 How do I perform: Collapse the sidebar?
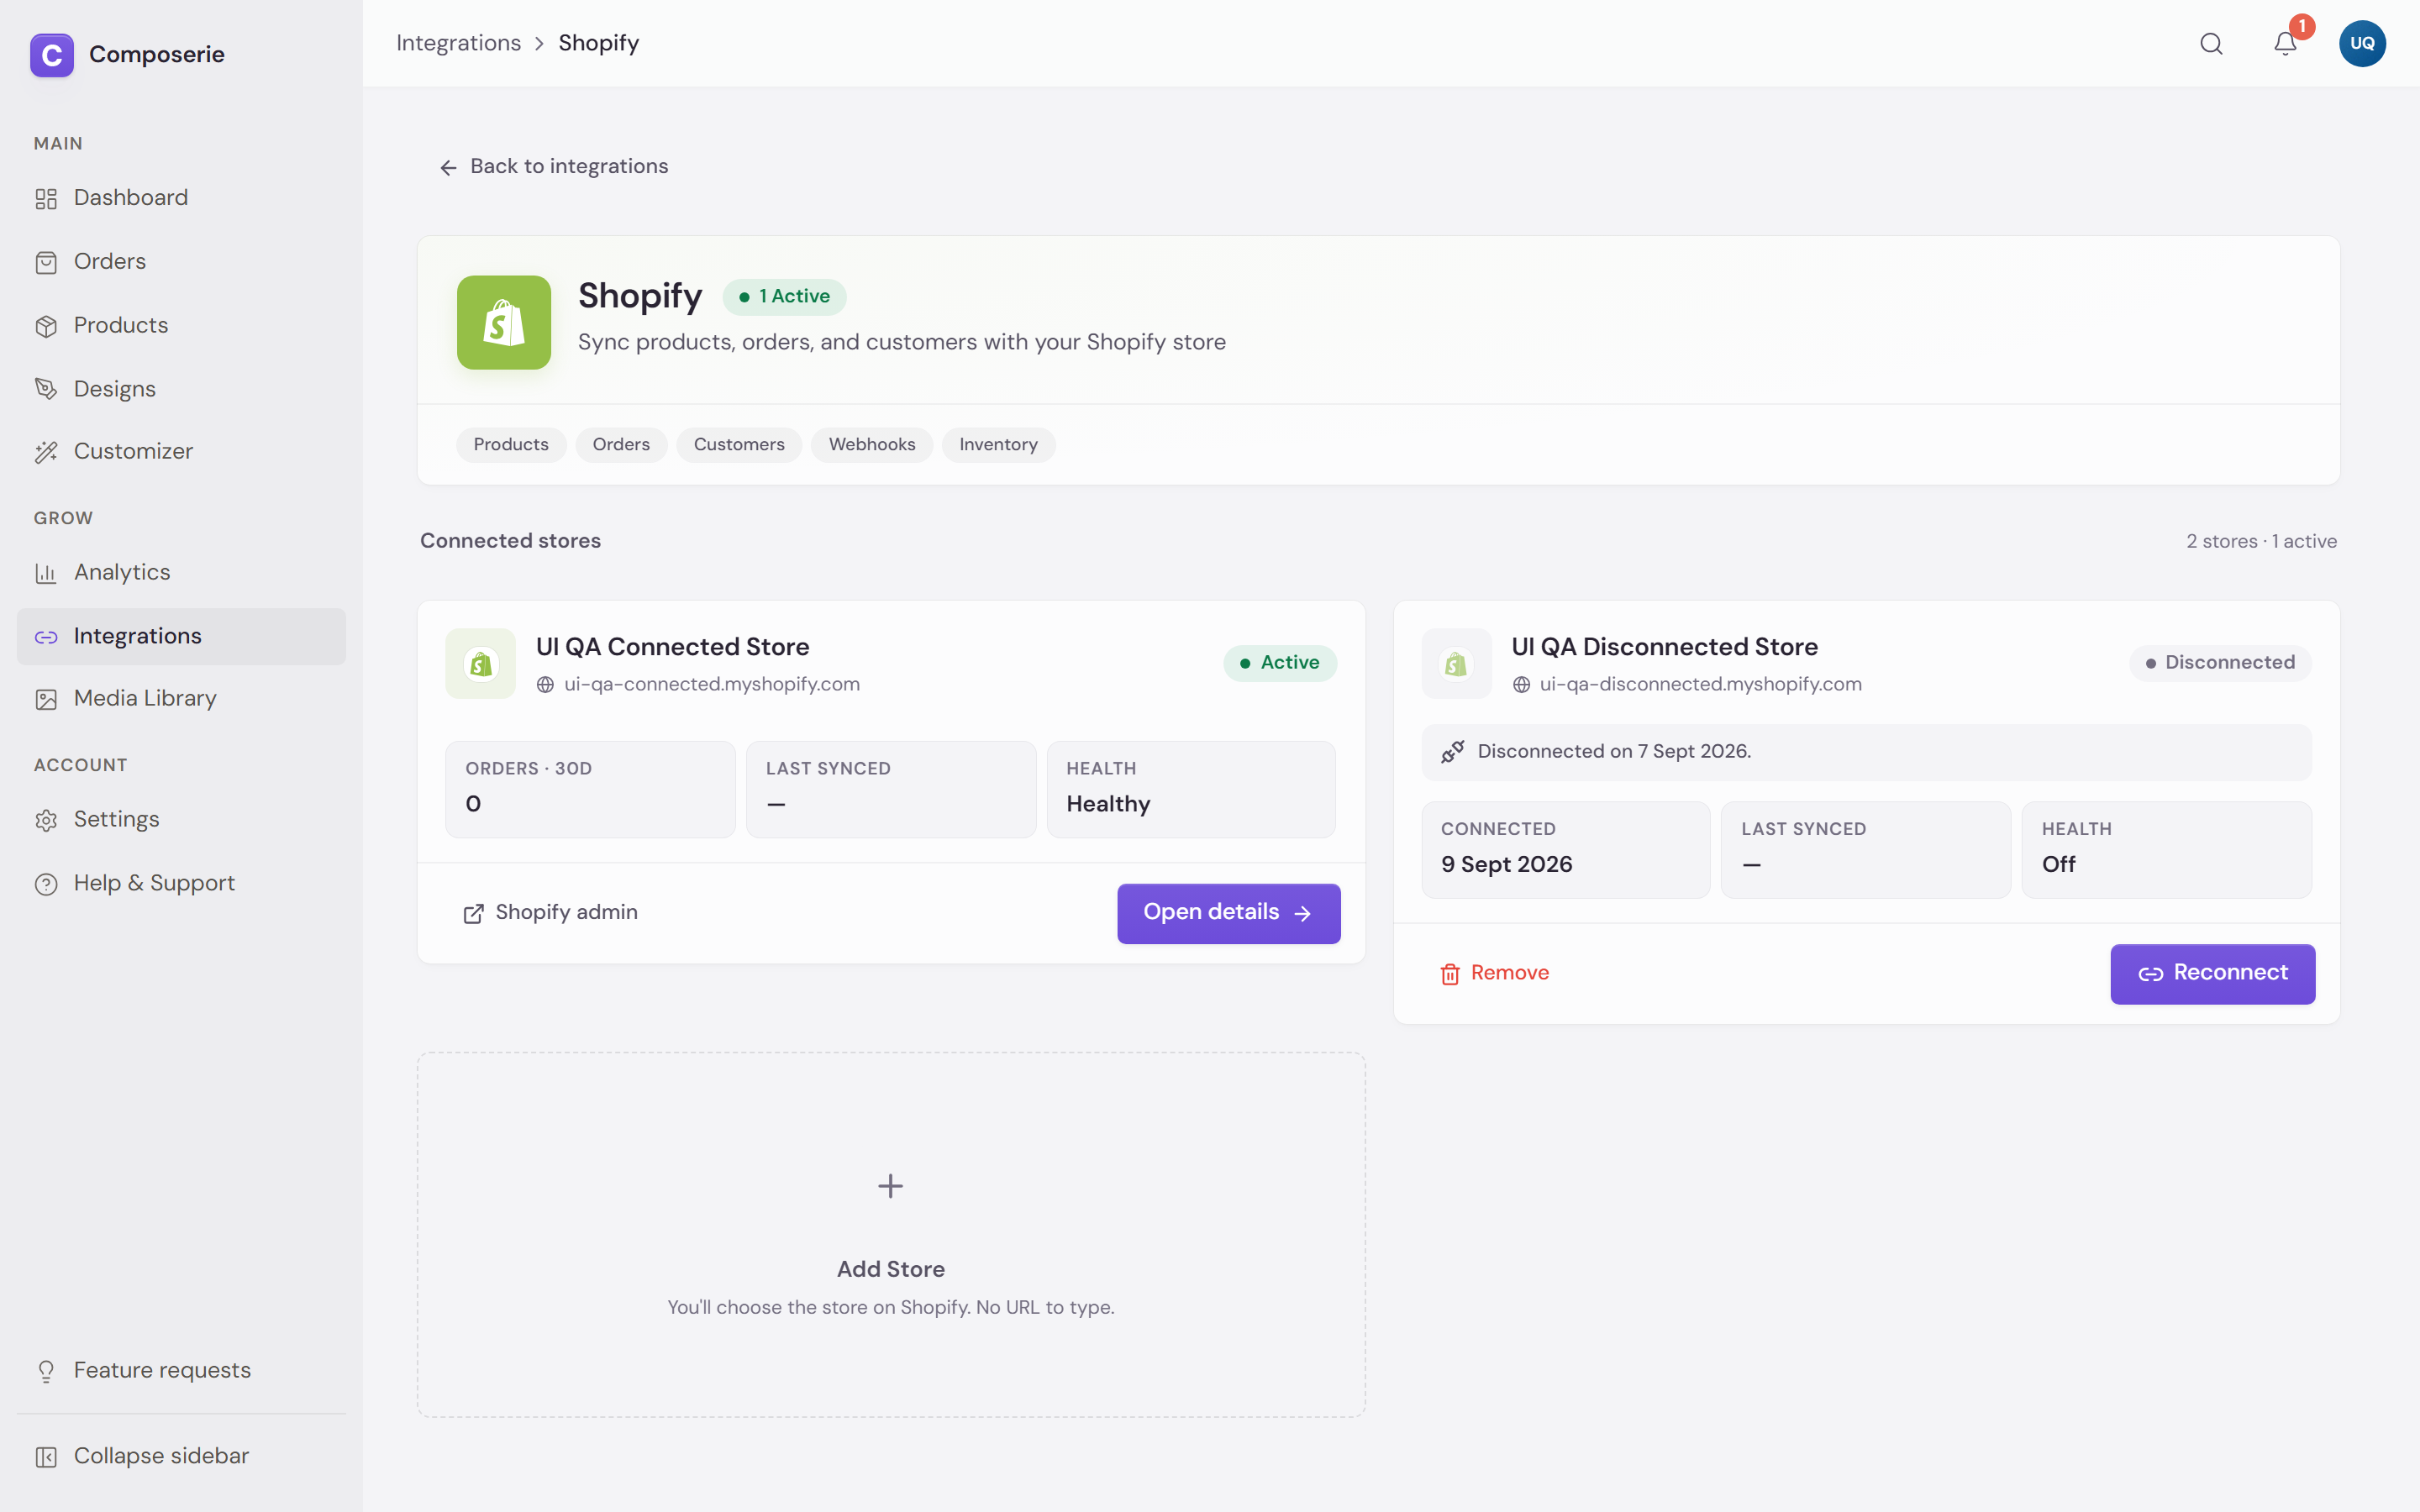point(181,1456)
